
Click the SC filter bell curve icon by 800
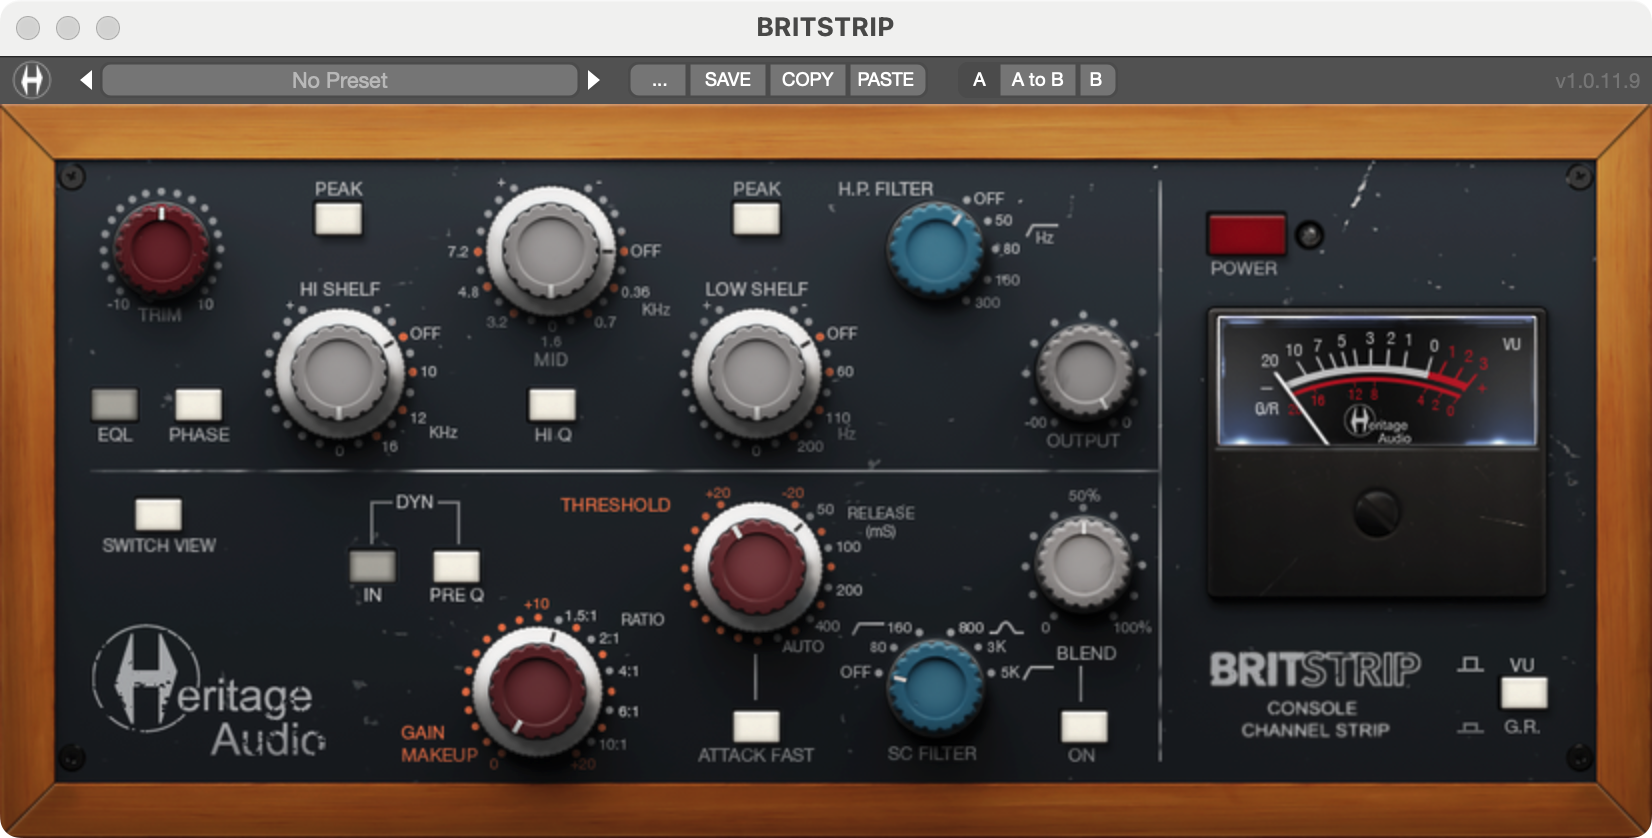point(1006,628)
